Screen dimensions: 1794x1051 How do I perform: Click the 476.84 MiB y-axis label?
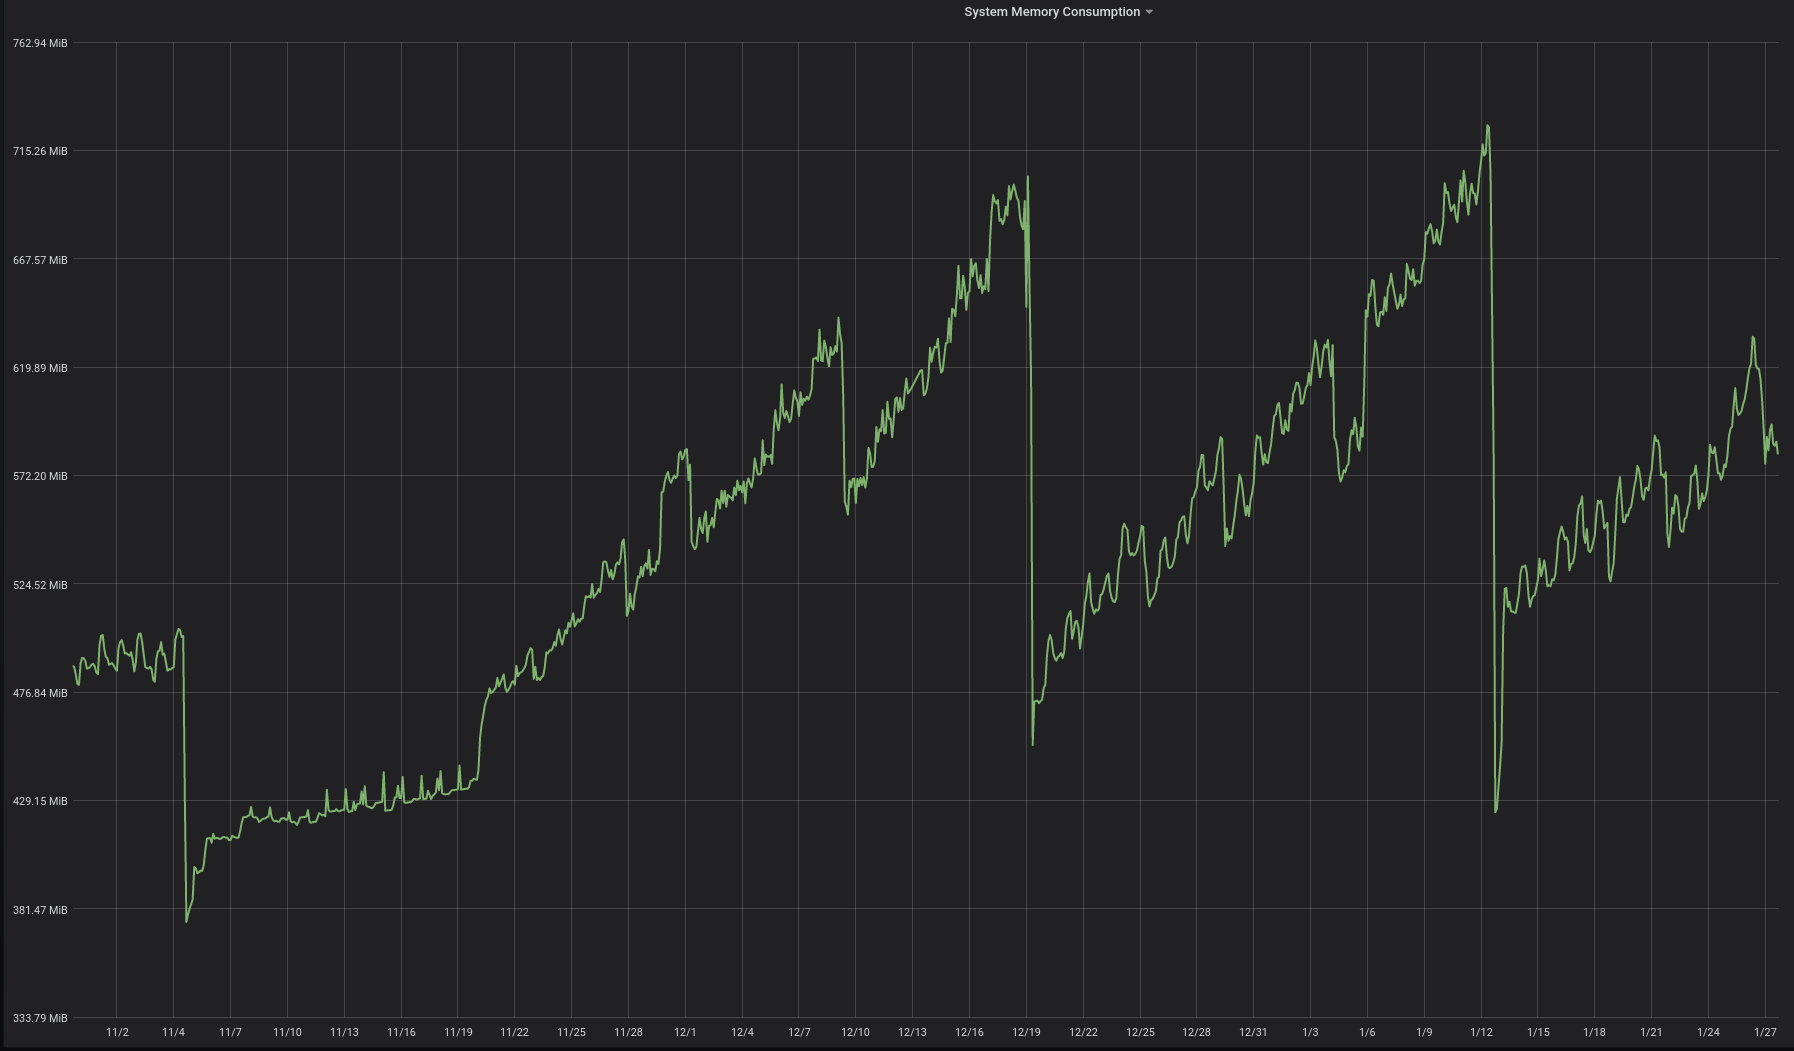pos(40,693)
